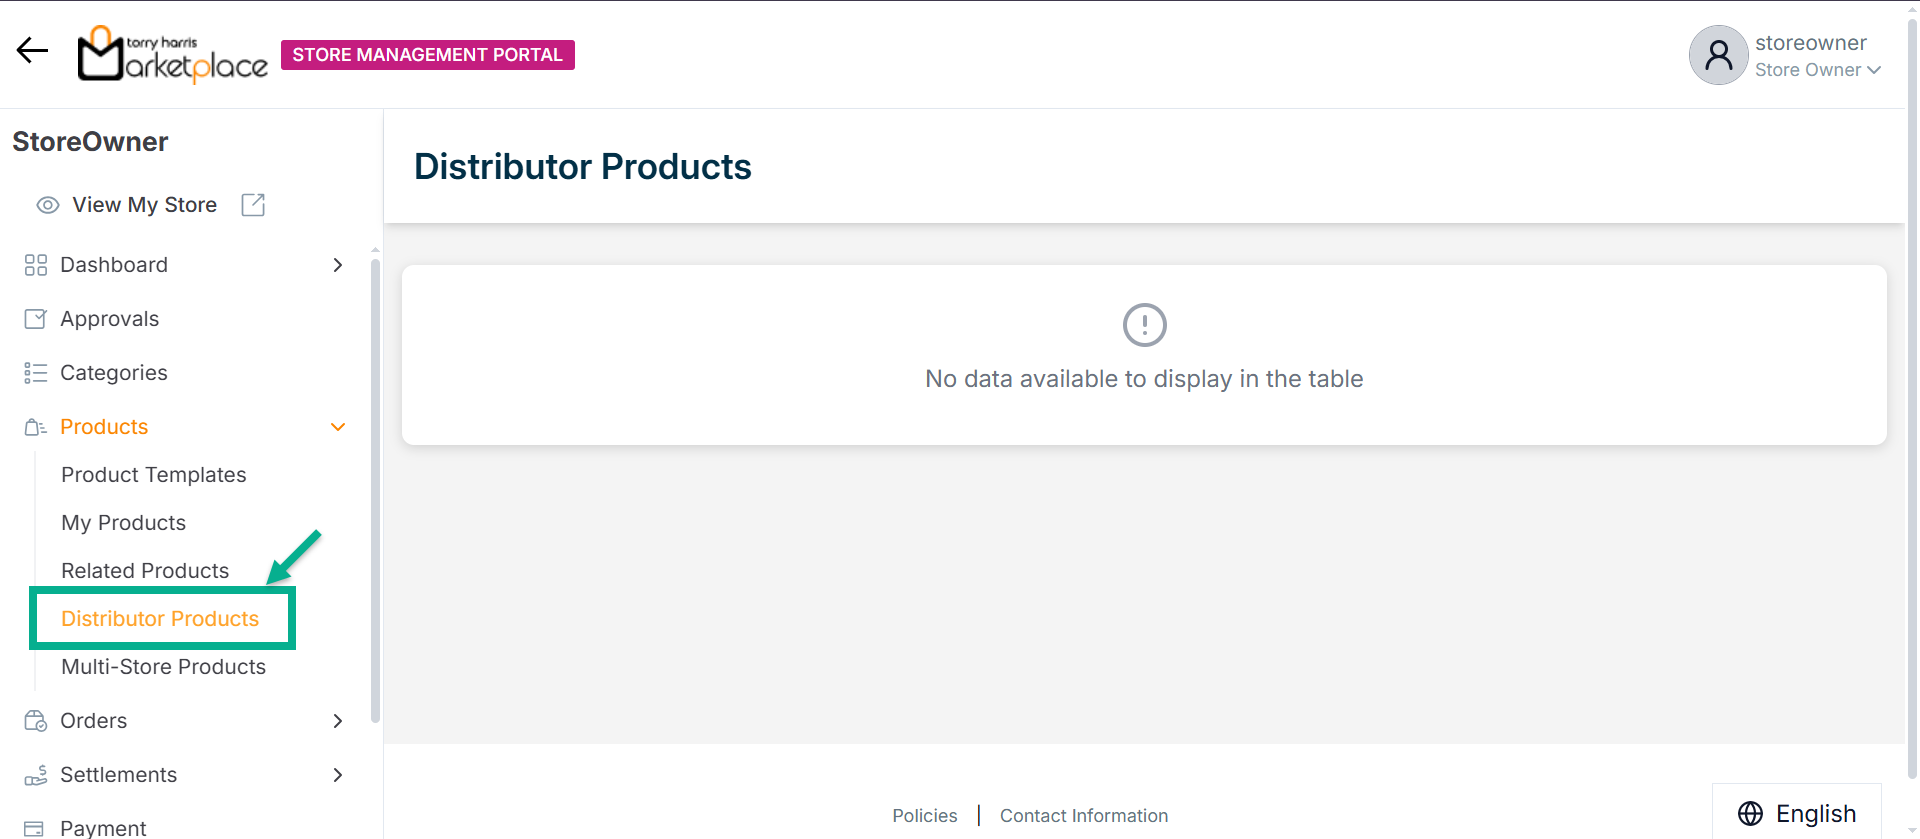Screen dimensions: 1920x839
Task: Click the Settlements hand-coin icon
Action: click(x=35, y=775)
